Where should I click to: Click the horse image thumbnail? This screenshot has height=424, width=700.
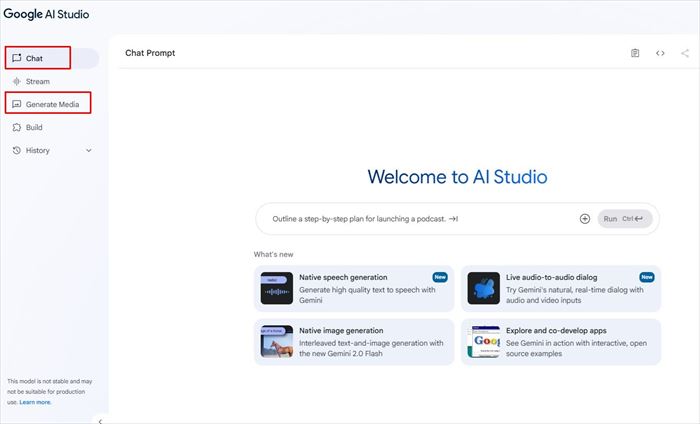click(277, 341)
